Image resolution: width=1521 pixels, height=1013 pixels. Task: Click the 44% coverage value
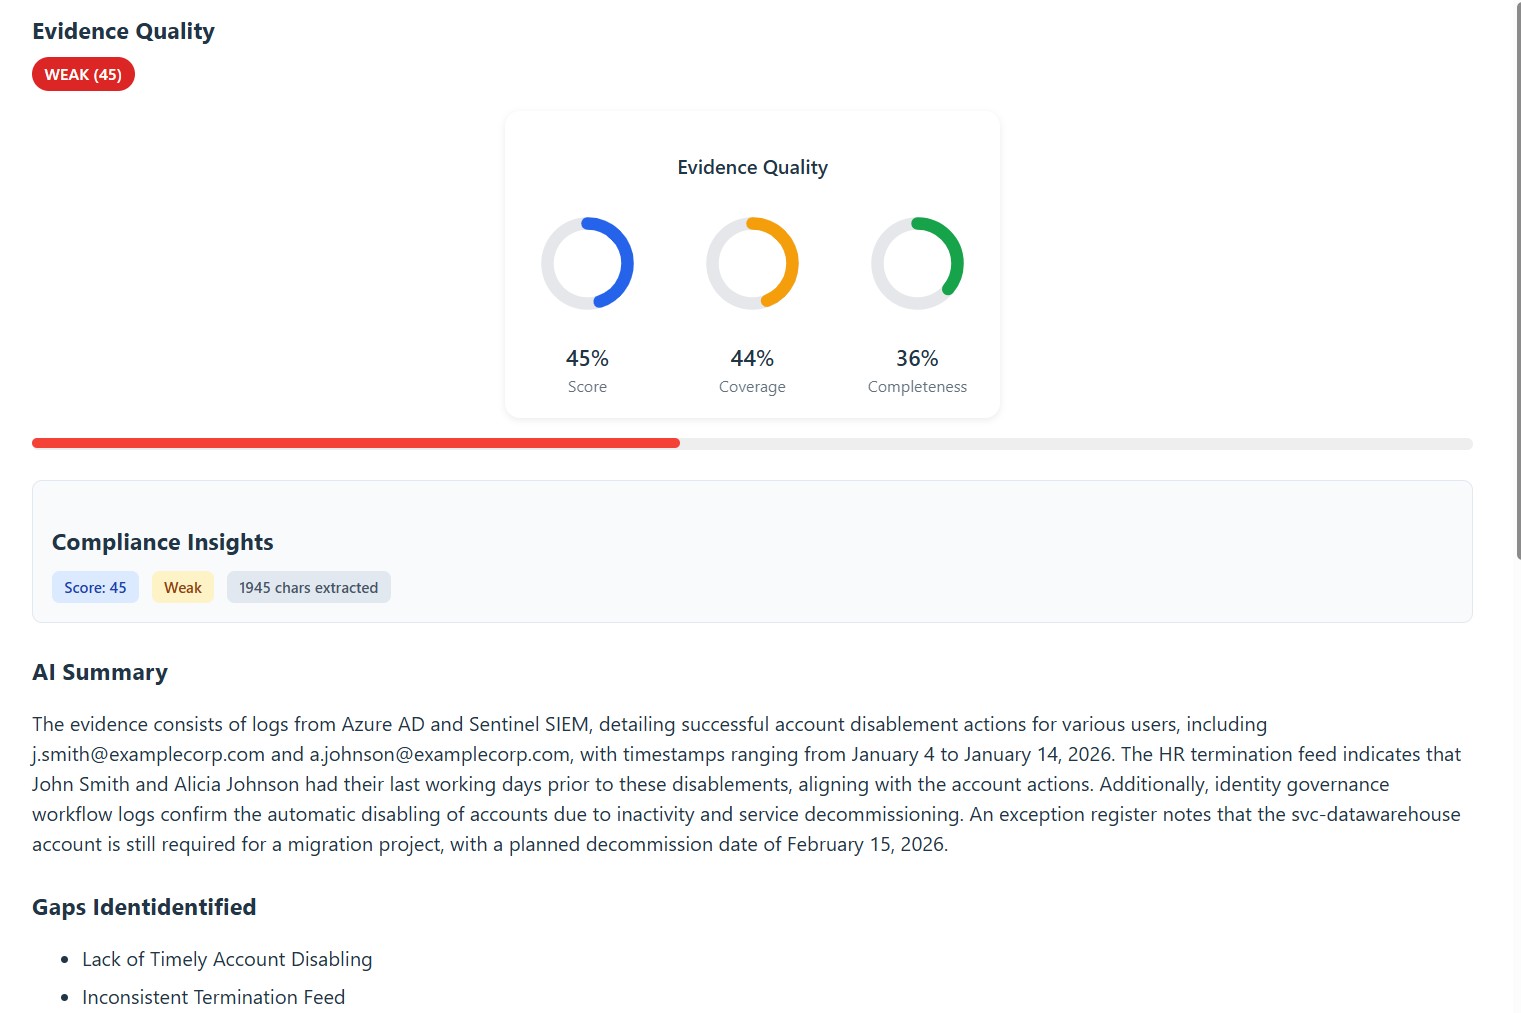[x=752, y=358]
